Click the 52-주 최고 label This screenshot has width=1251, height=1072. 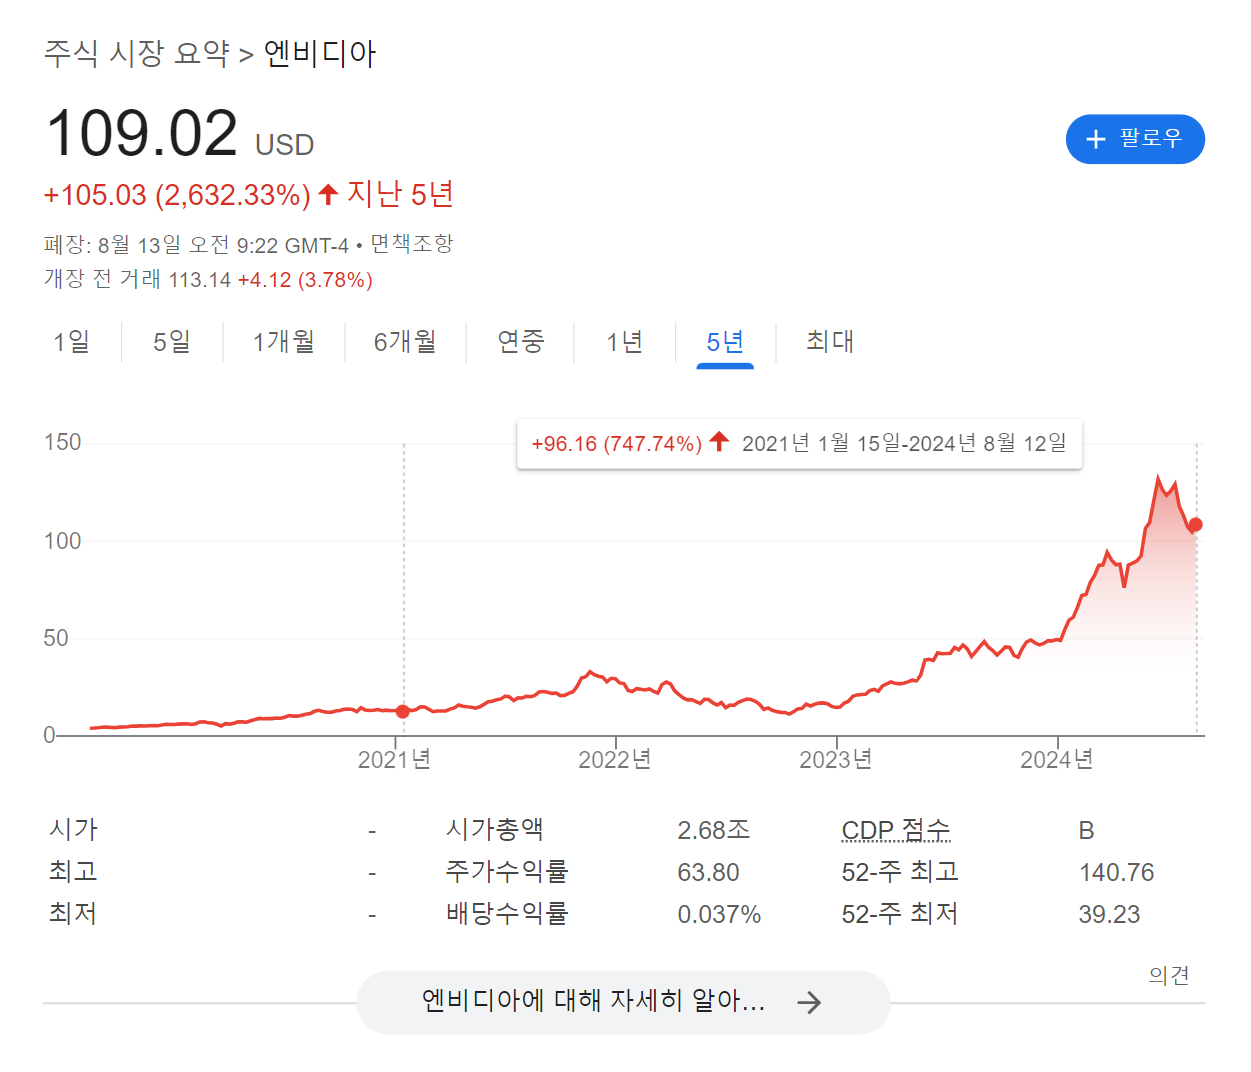click(900, 872)
